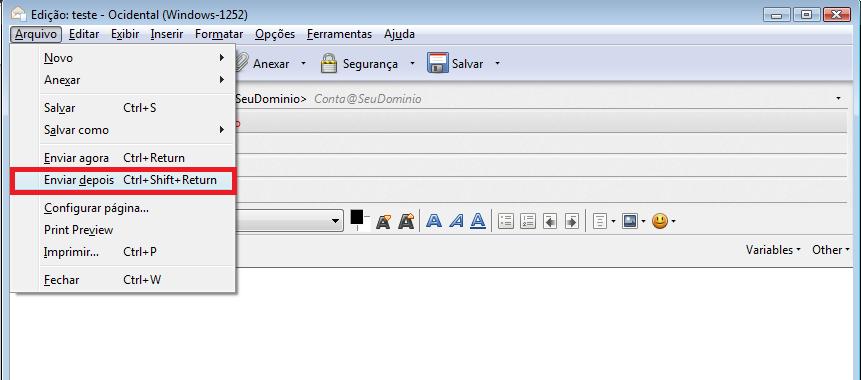
Task: Click the increase font size icon
Action: (406, 221)
